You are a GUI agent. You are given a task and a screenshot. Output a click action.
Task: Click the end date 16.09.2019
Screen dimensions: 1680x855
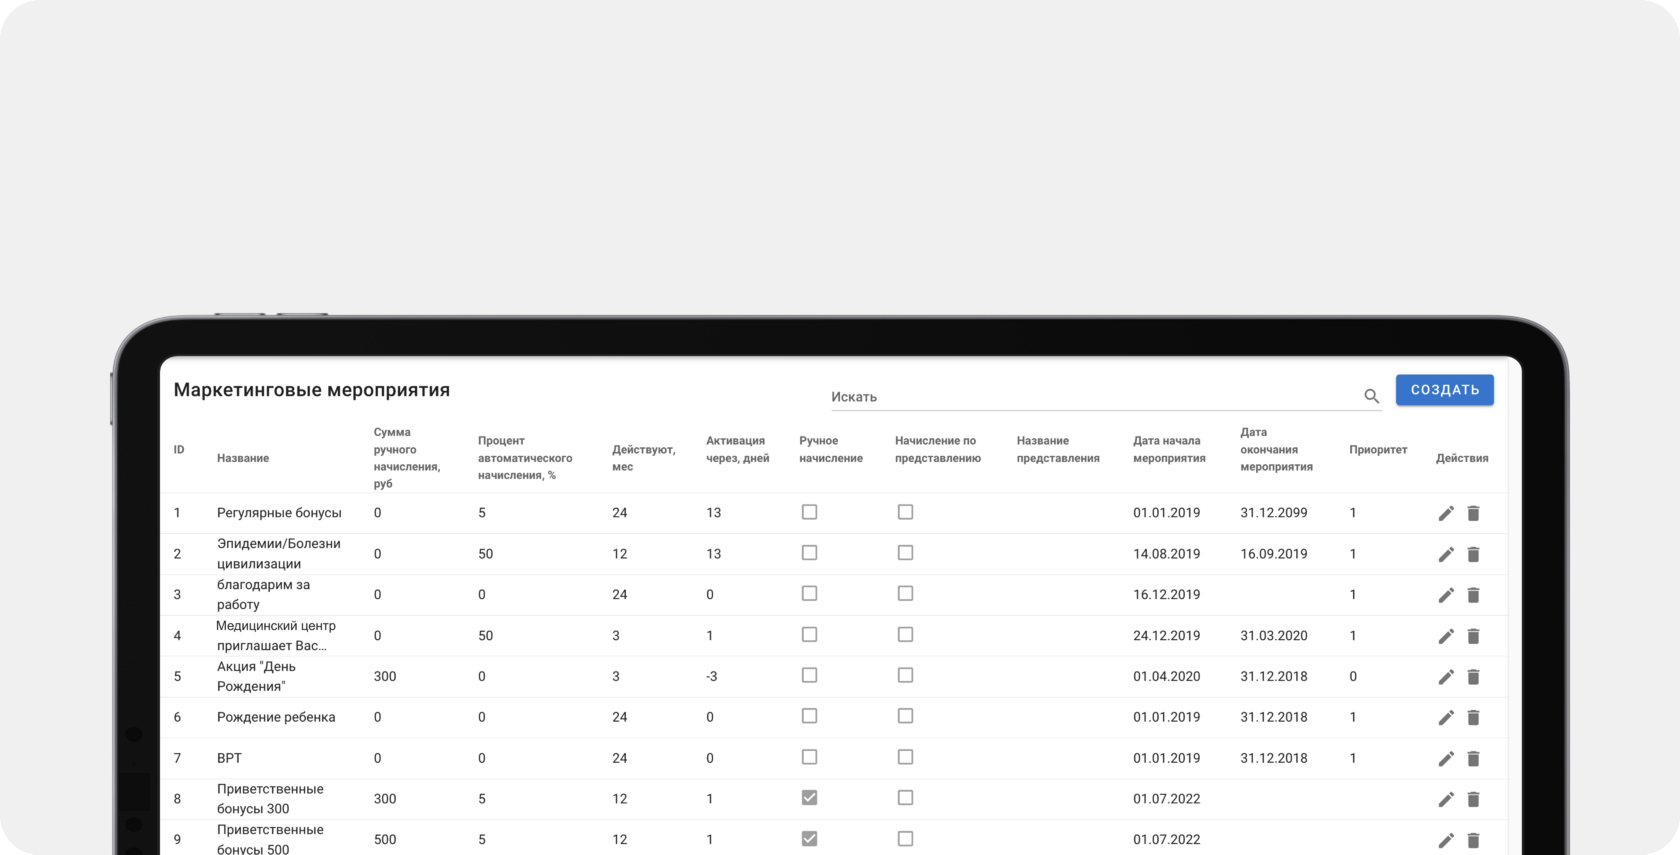coord(1274,554)
